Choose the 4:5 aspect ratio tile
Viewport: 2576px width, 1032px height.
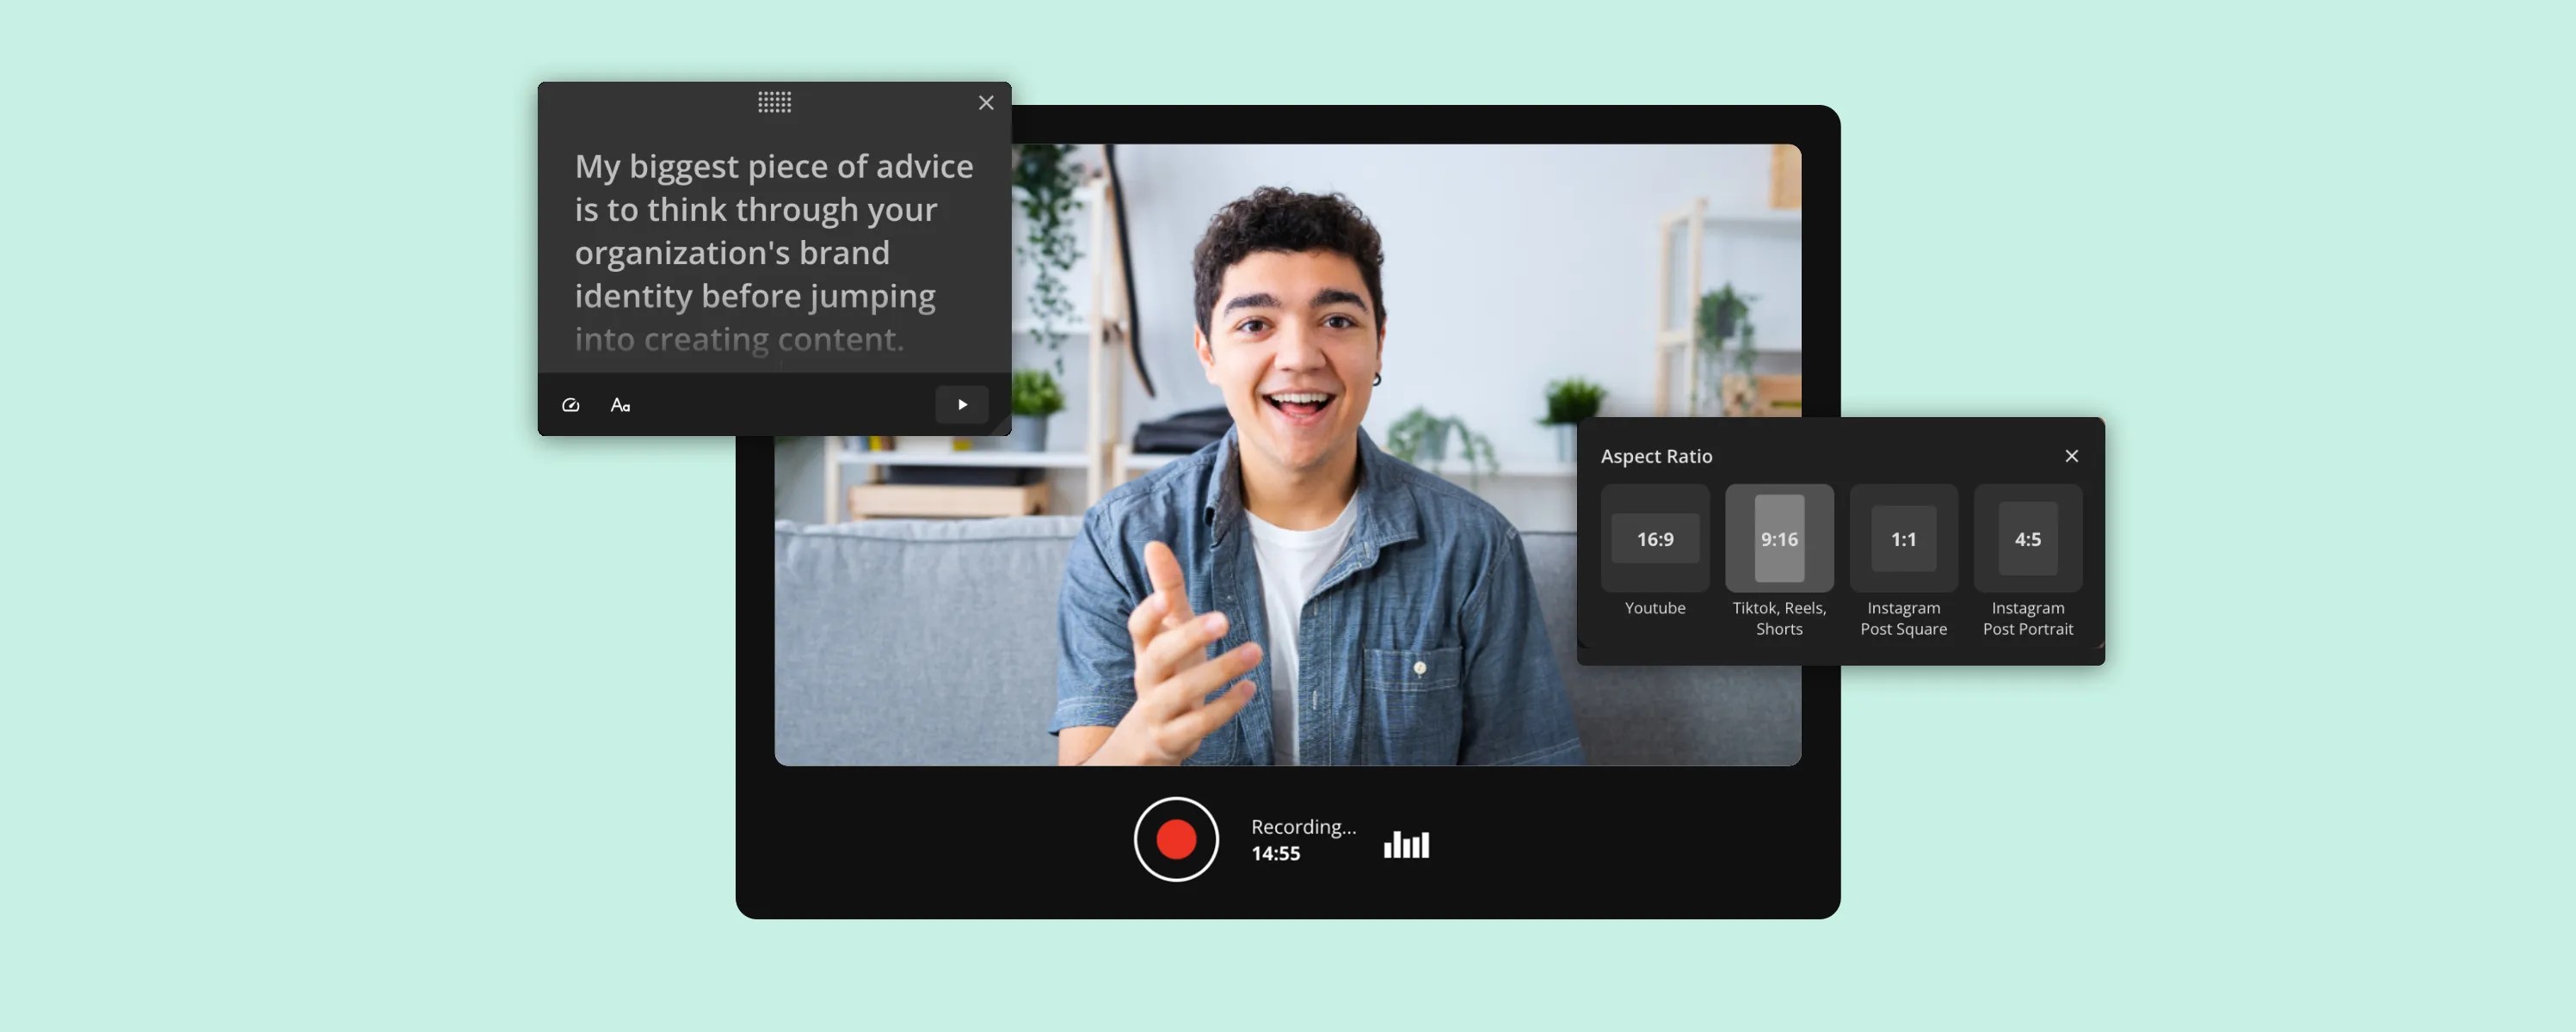click(x=2027, y=539)
